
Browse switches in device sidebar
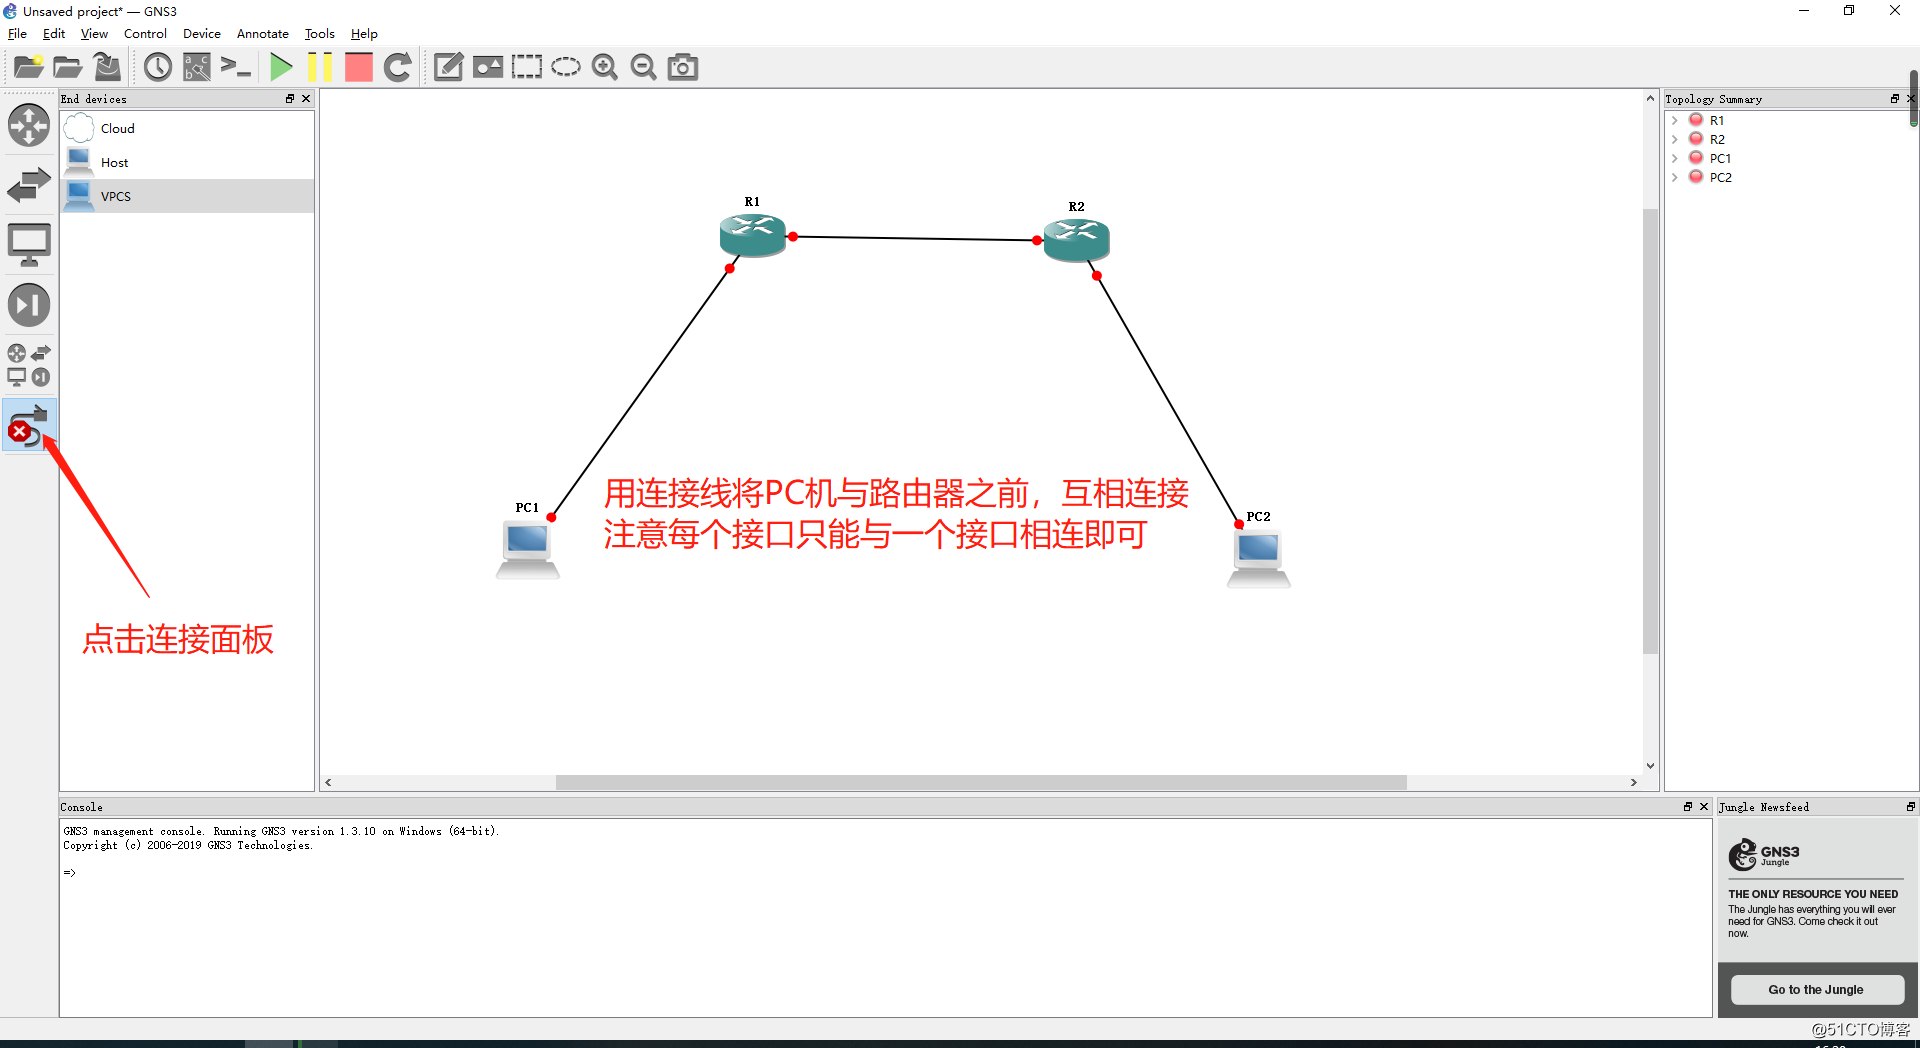coord(29,185)
